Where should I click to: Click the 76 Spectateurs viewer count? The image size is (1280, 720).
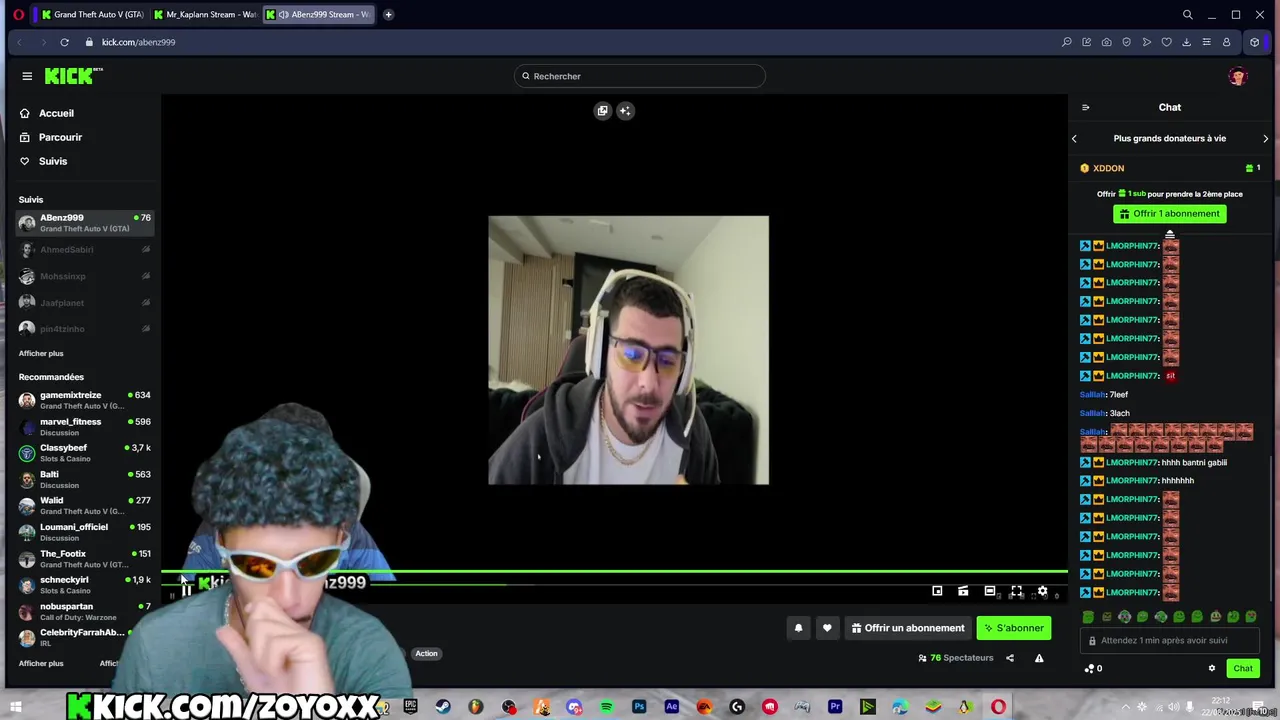pyautogui.click(x=956, y=658)
